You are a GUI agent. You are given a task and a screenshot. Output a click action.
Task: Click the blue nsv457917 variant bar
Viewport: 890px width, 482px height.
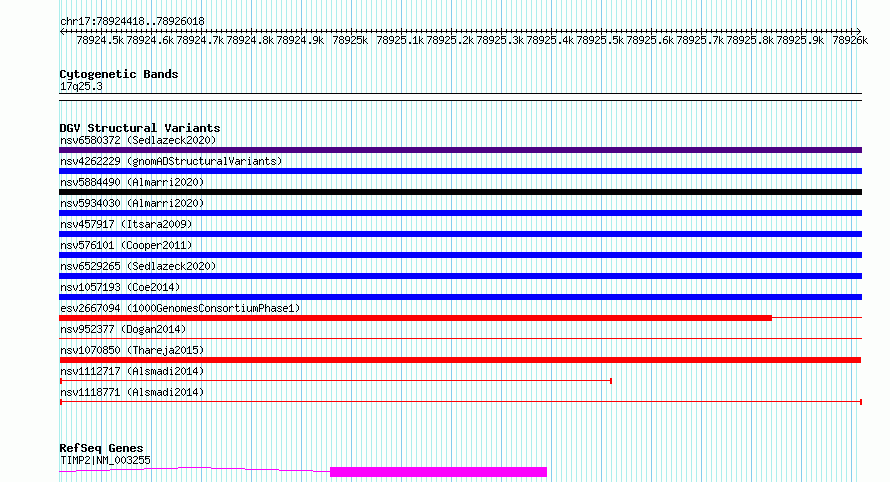pos(460,234)
